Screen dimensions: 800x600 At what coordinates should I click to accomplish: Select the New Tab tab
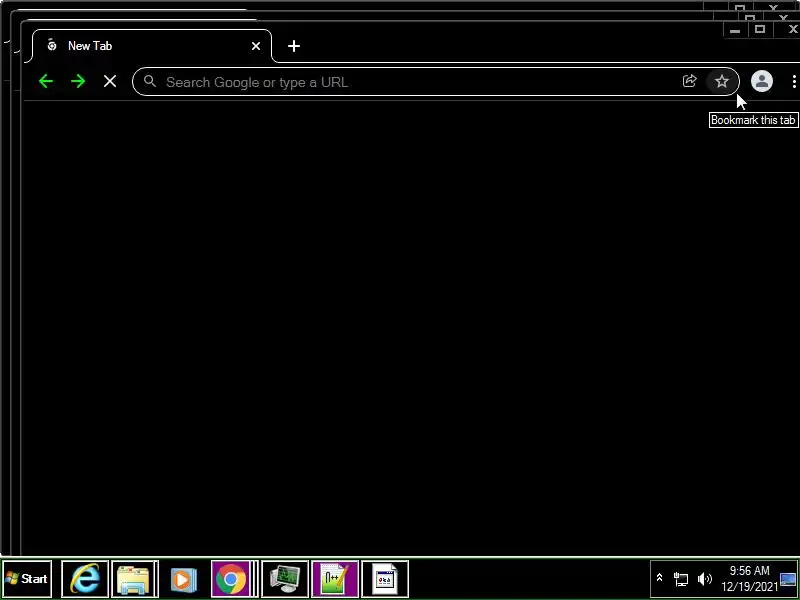[x=151, y=46]
